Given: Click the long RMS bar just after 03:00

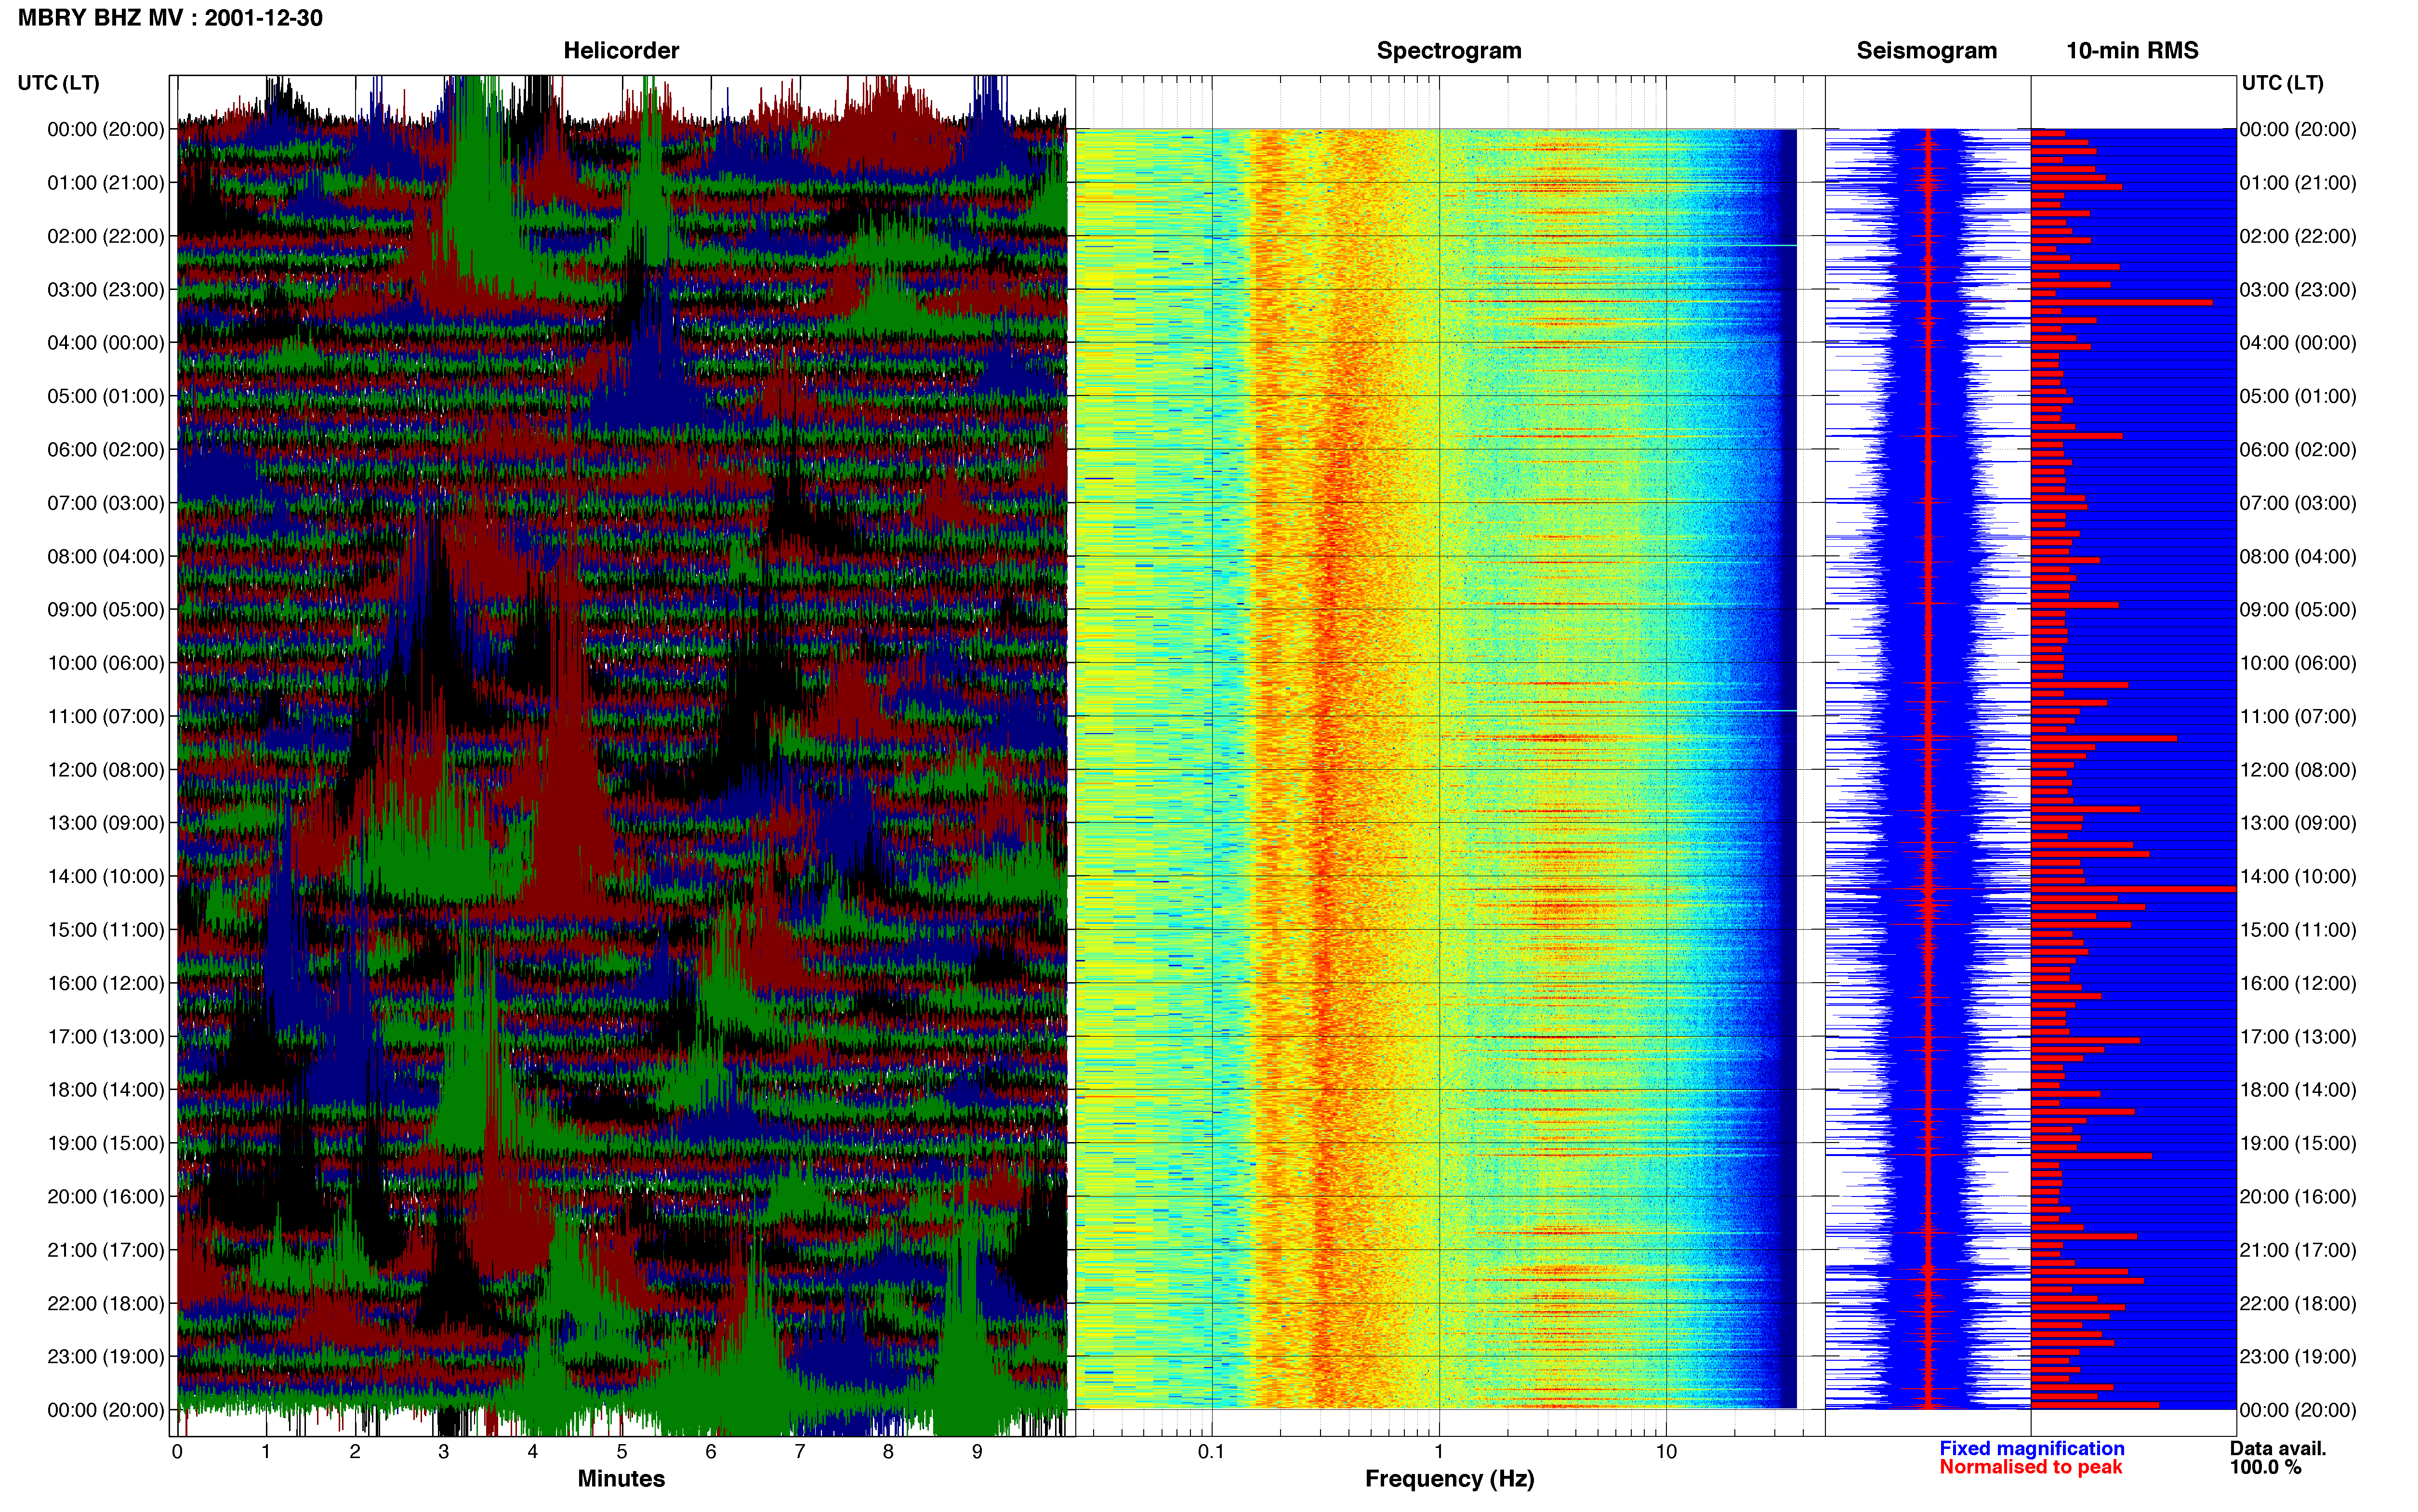Looking at the screenshot, I should pos(2121,302).
